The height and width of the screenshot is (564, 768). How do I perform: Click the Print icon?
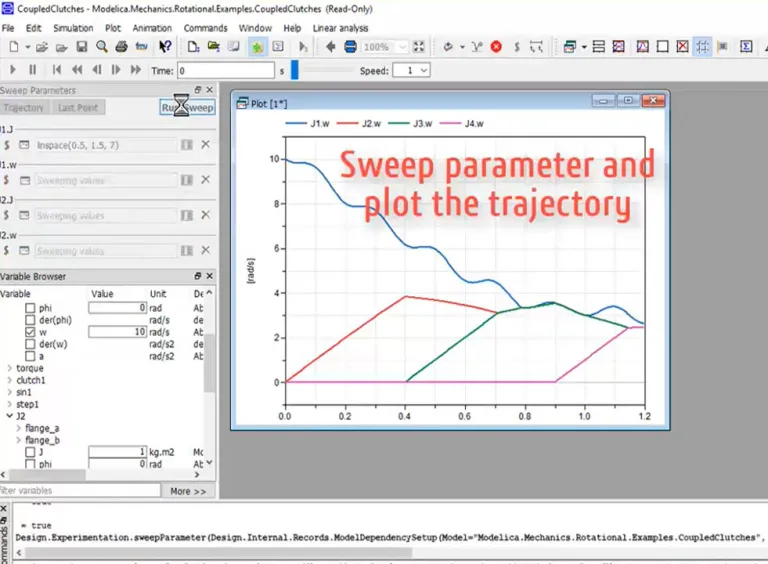click(x=121, y=47)
